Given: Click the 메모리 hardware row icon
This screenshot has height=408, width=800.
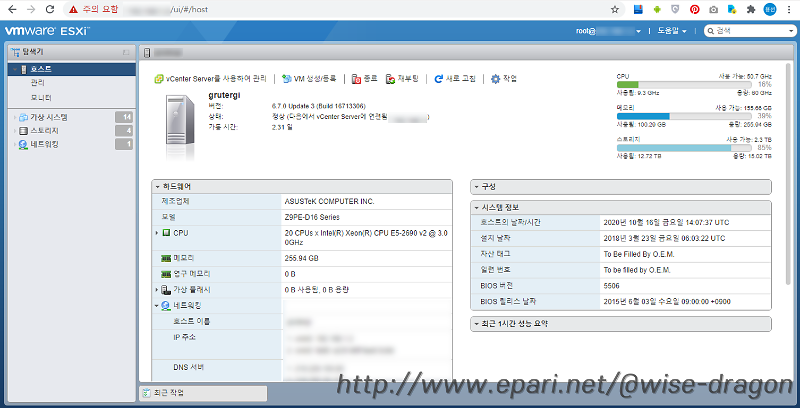Looking at the screenshot, I should 165,259.
